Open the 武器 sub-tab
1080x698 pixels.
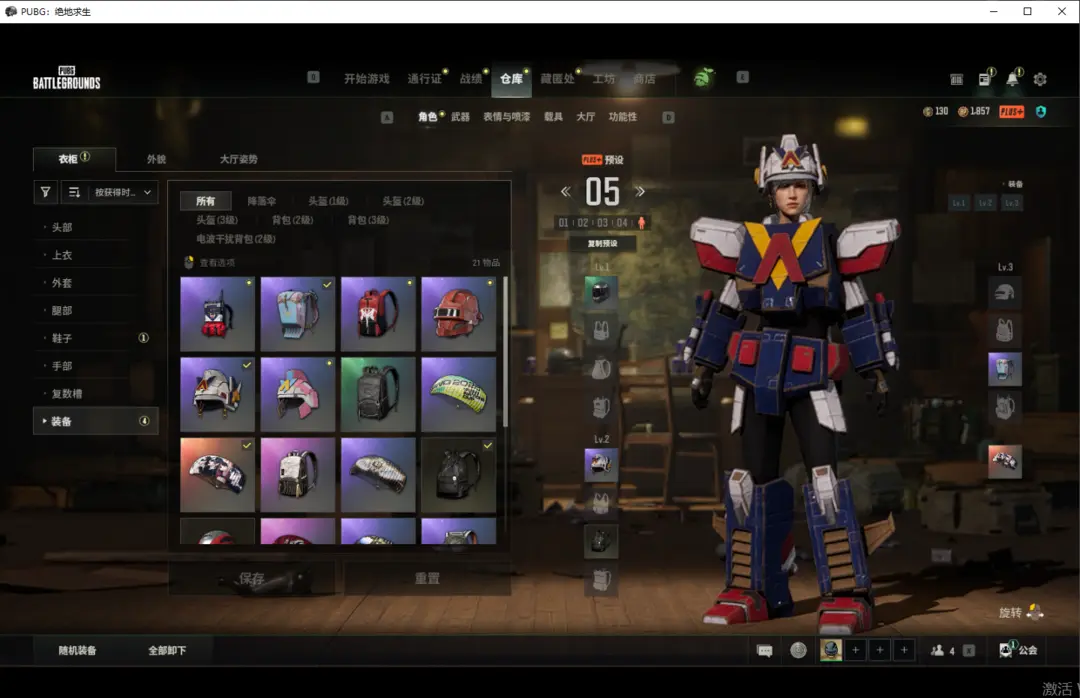(460, 117)
